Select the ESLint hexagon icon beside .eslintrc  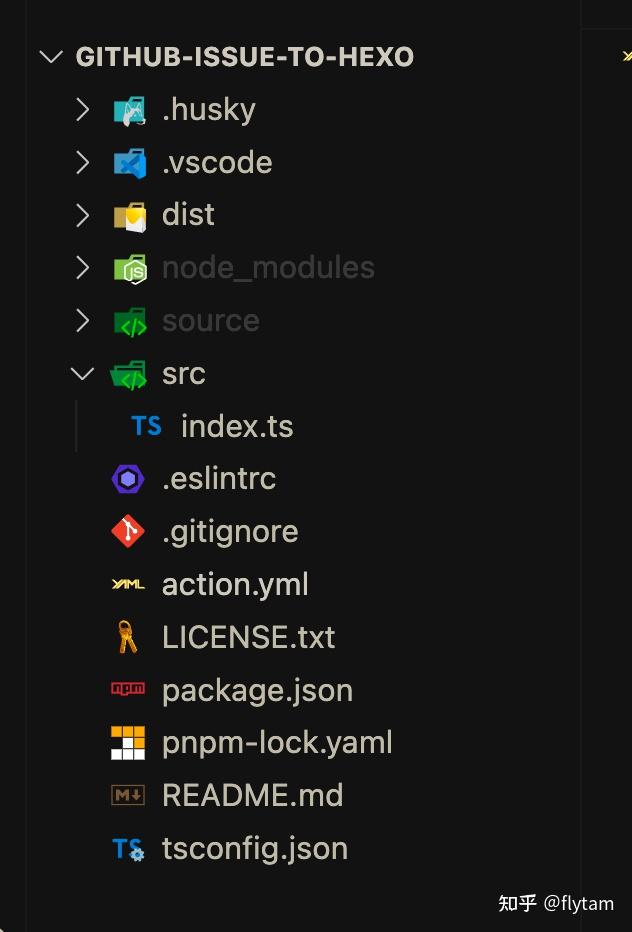[x=126, y=478]
